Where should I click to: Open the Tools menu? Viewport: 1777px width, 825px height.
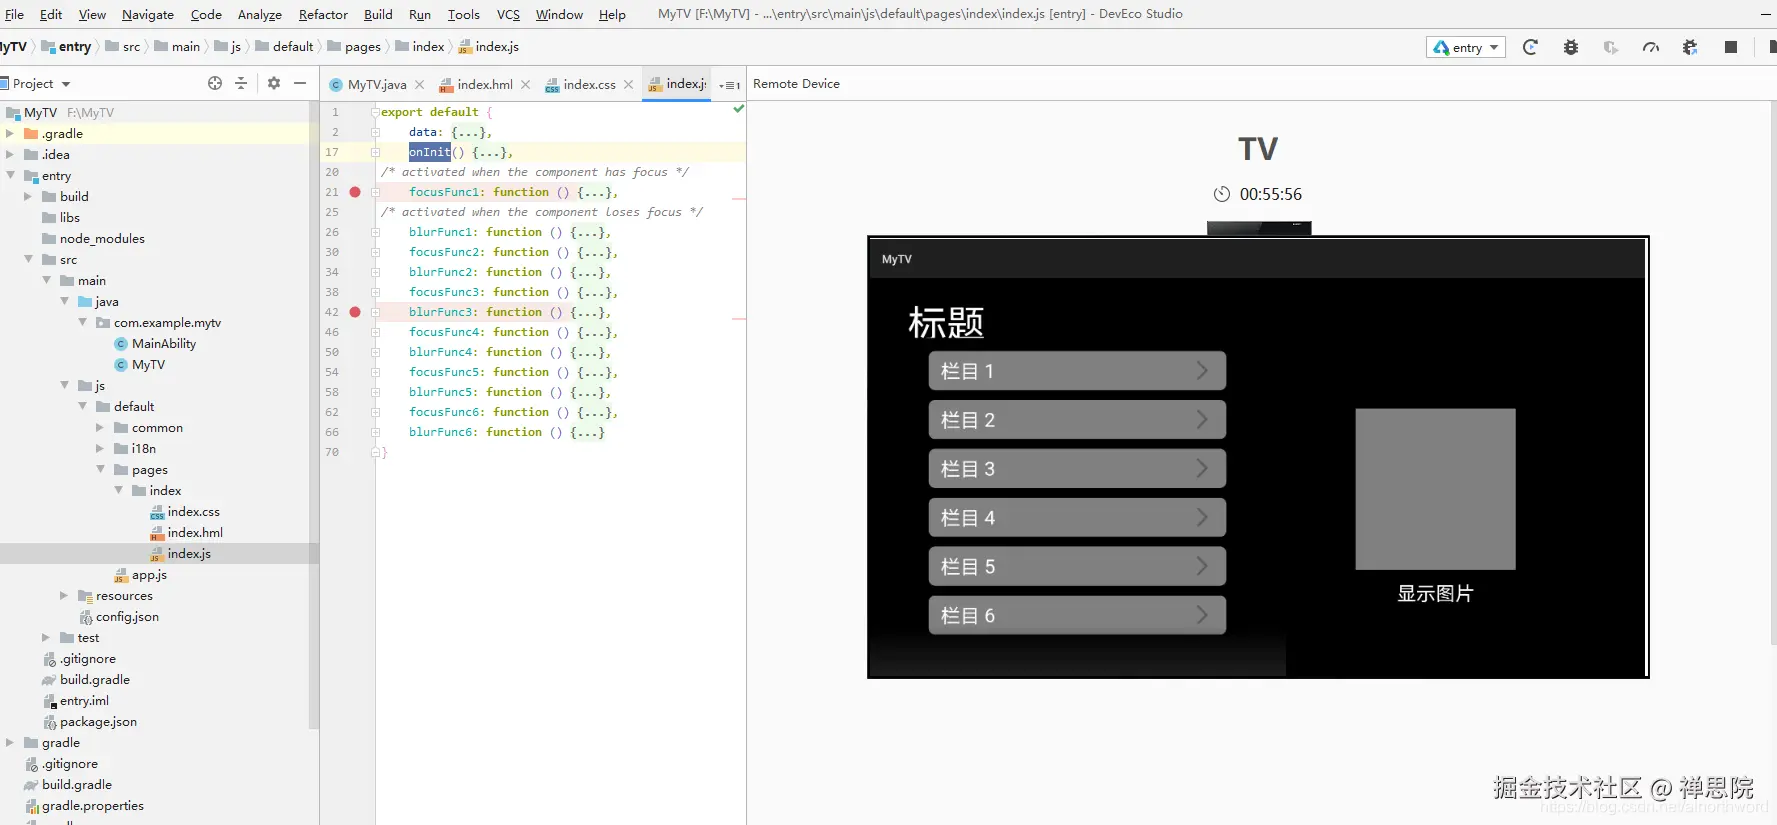(x=463, y=14)
